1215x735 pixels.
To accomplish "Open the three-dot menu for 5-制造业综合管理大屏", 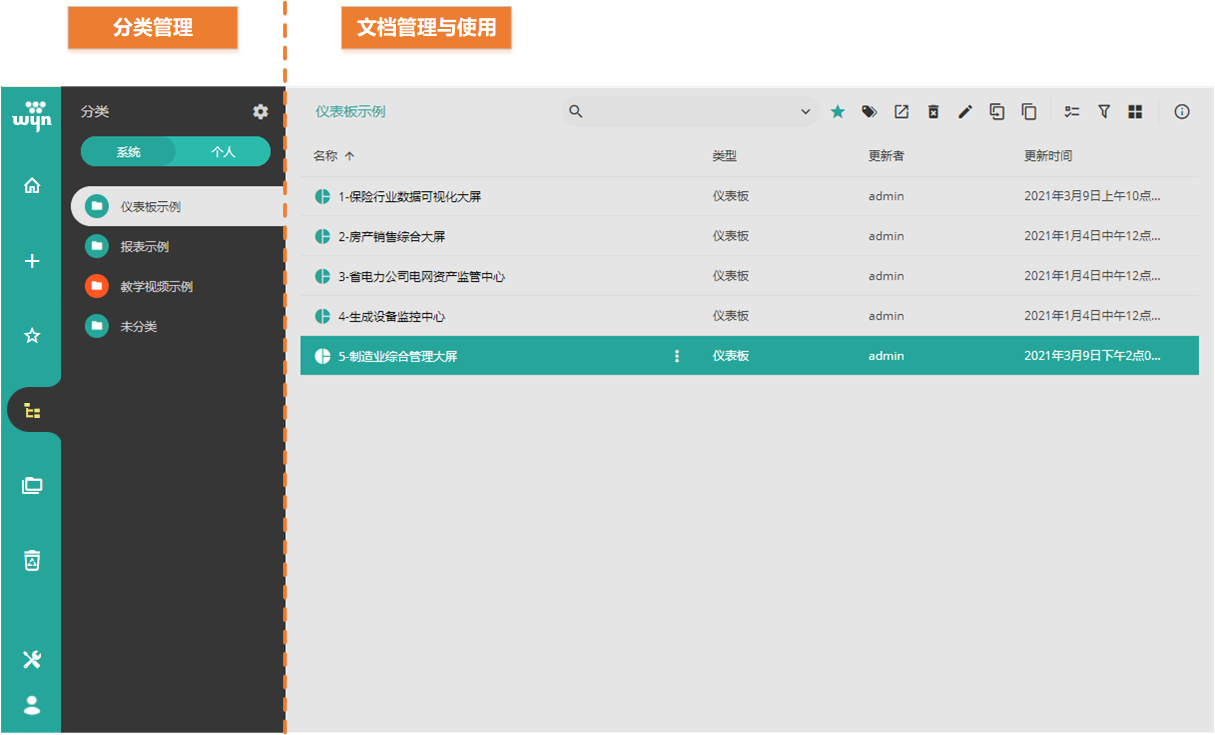I will tap(677, 356).
